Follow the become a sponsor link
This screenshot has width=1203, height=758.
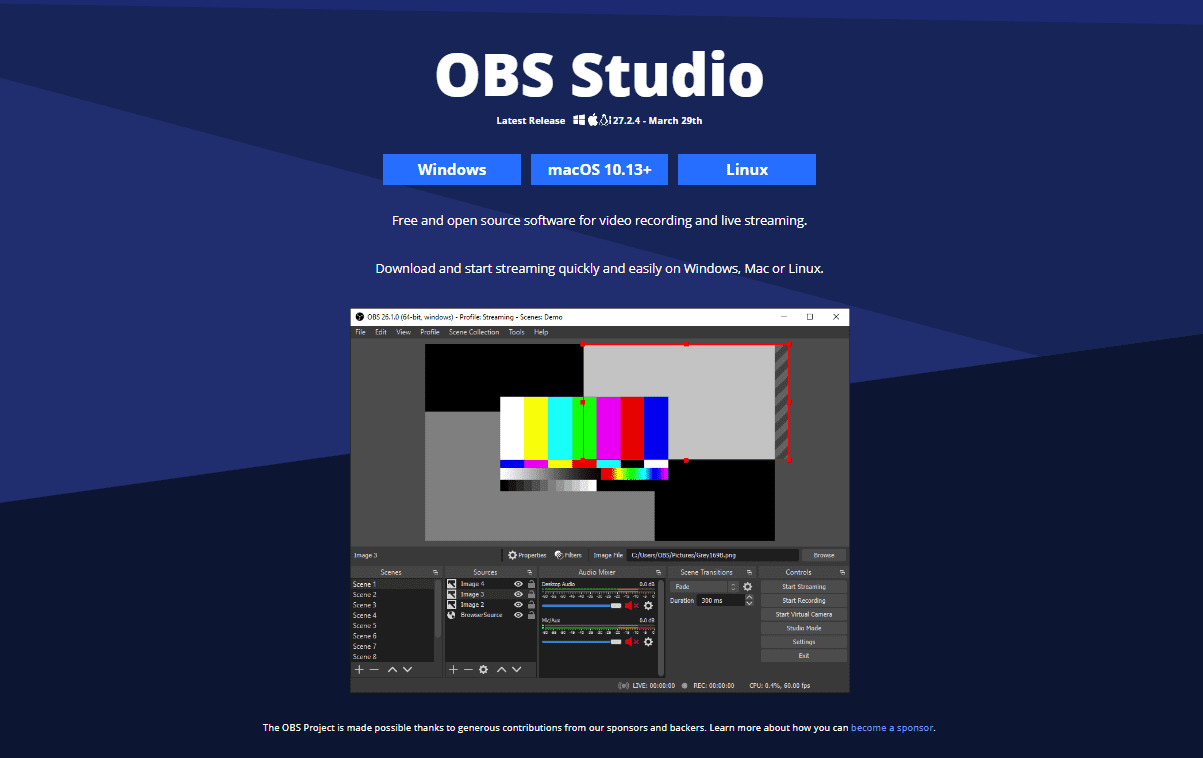click(892, 727)
